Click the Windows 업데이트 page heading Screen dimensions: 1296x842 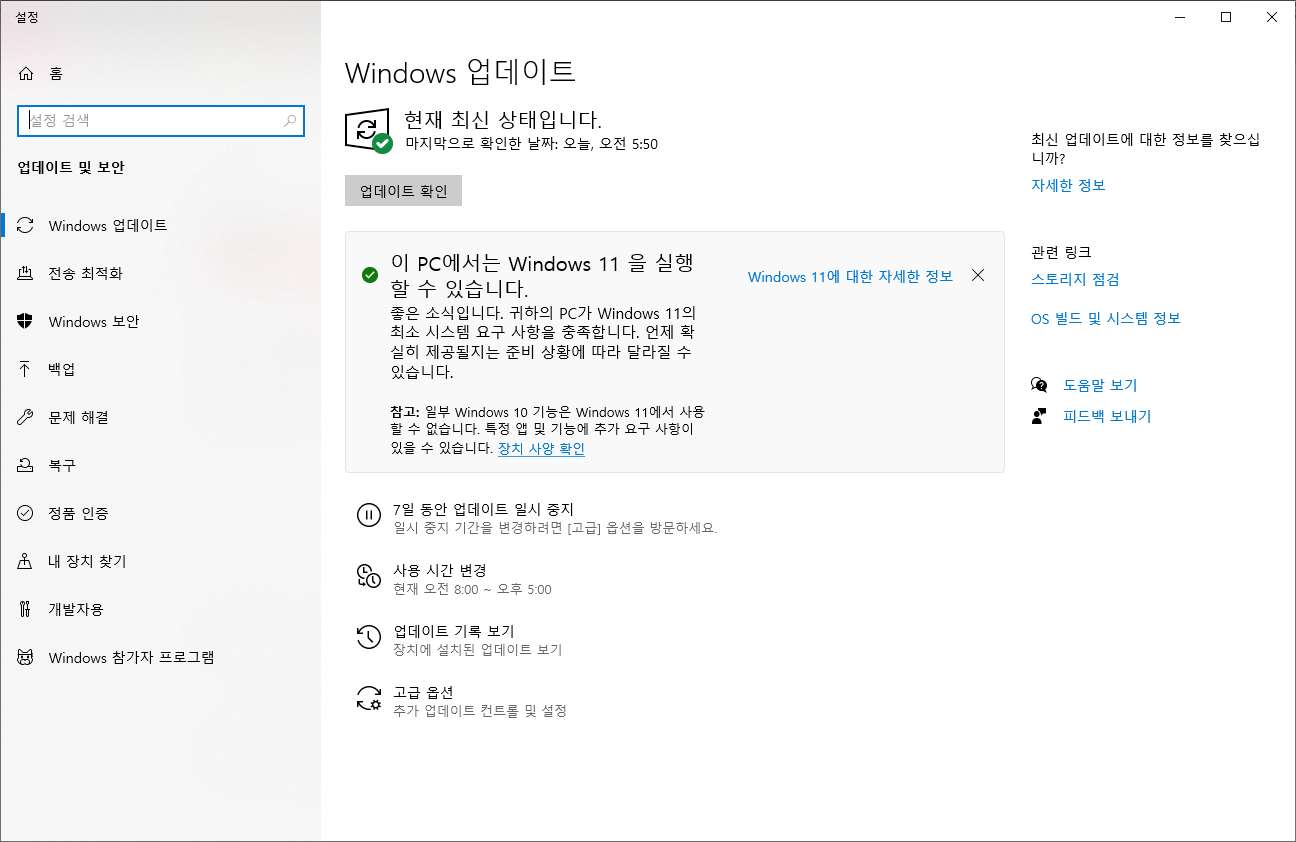460,73
